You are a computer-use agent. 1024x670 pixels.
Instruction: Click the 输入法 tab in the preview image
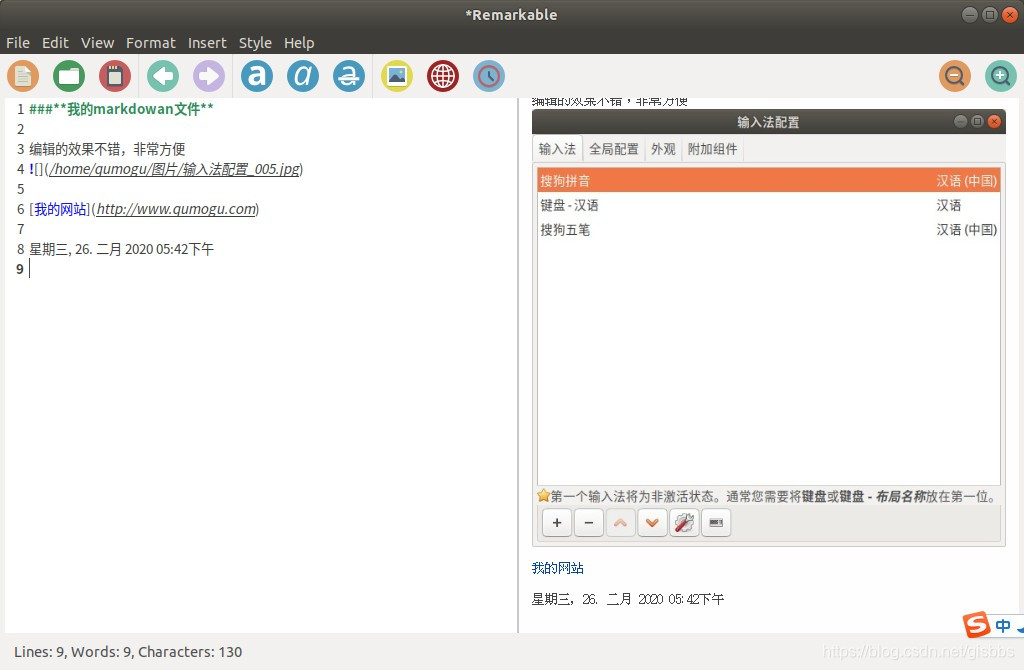click(x=557, y=149)
